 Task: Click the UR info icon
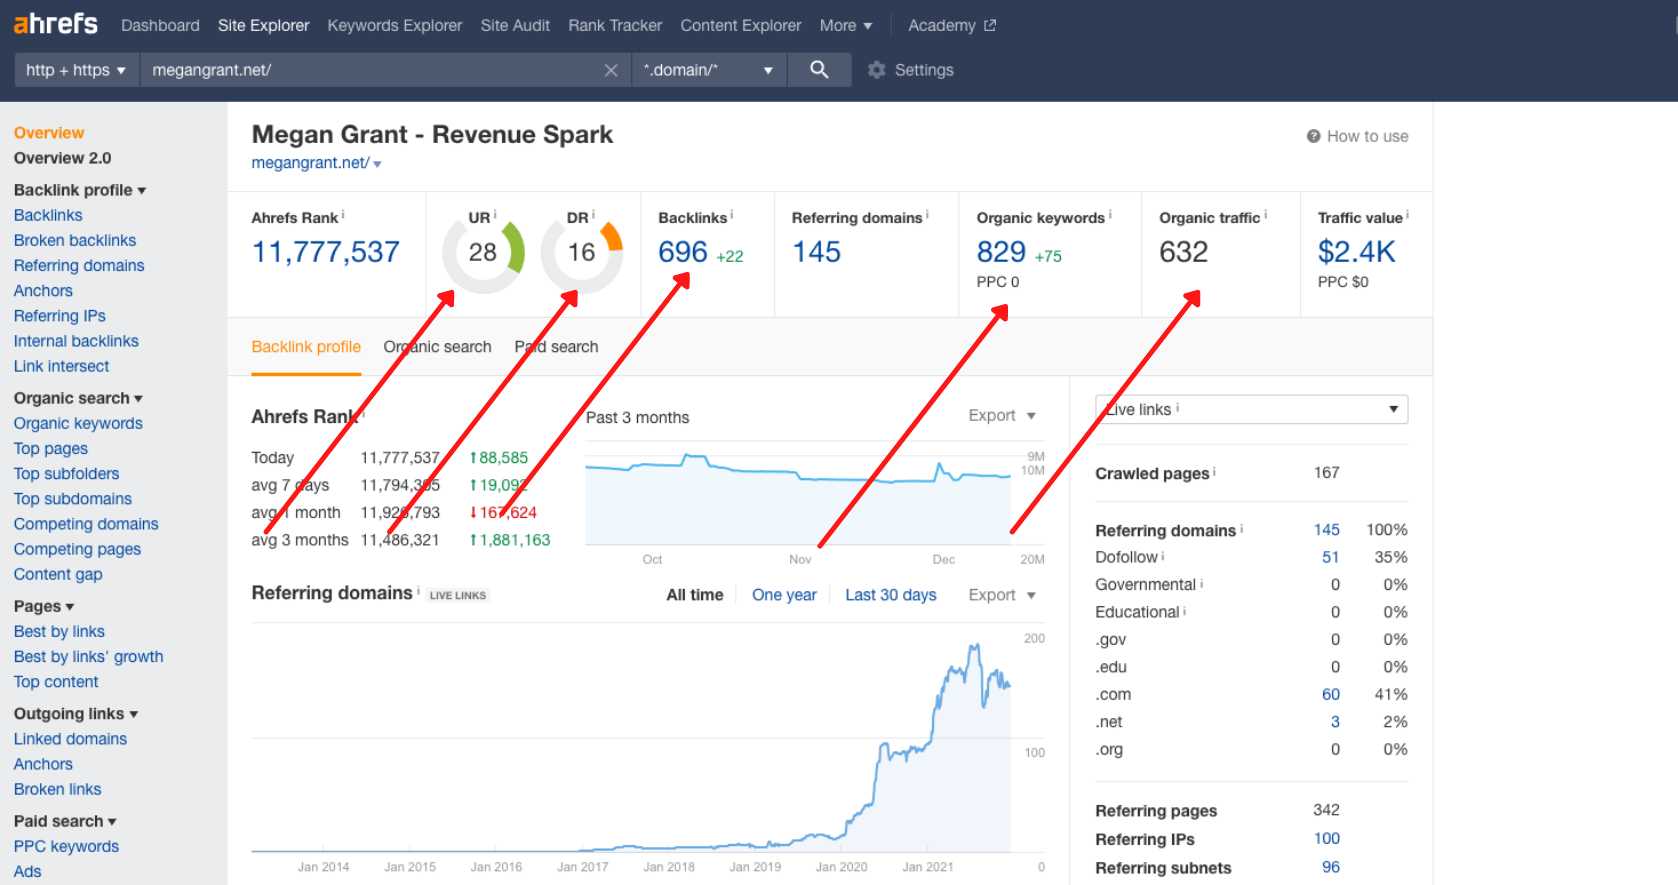tap(495, 214)
